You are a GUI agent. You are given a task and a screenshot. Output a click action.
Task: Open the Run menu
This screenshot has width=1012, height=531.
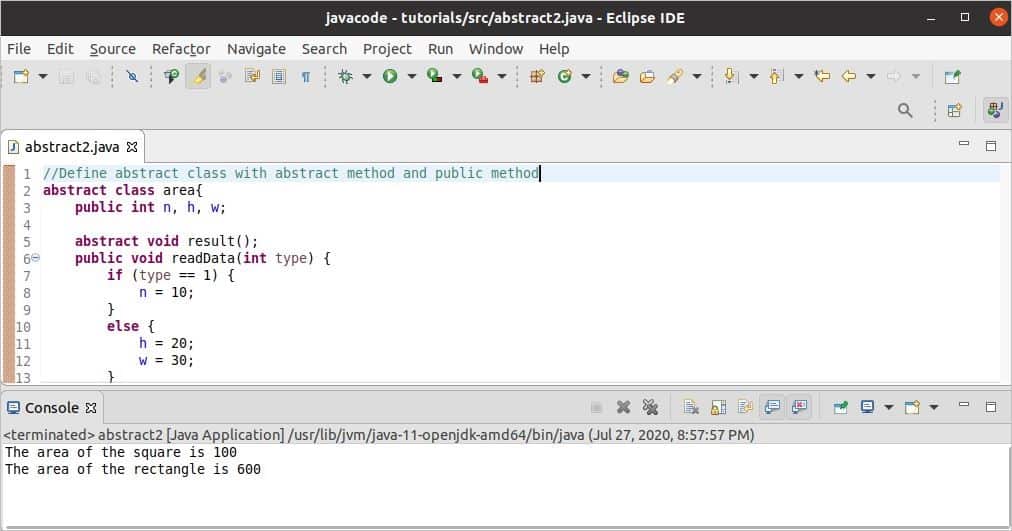(x=440, y=49)
